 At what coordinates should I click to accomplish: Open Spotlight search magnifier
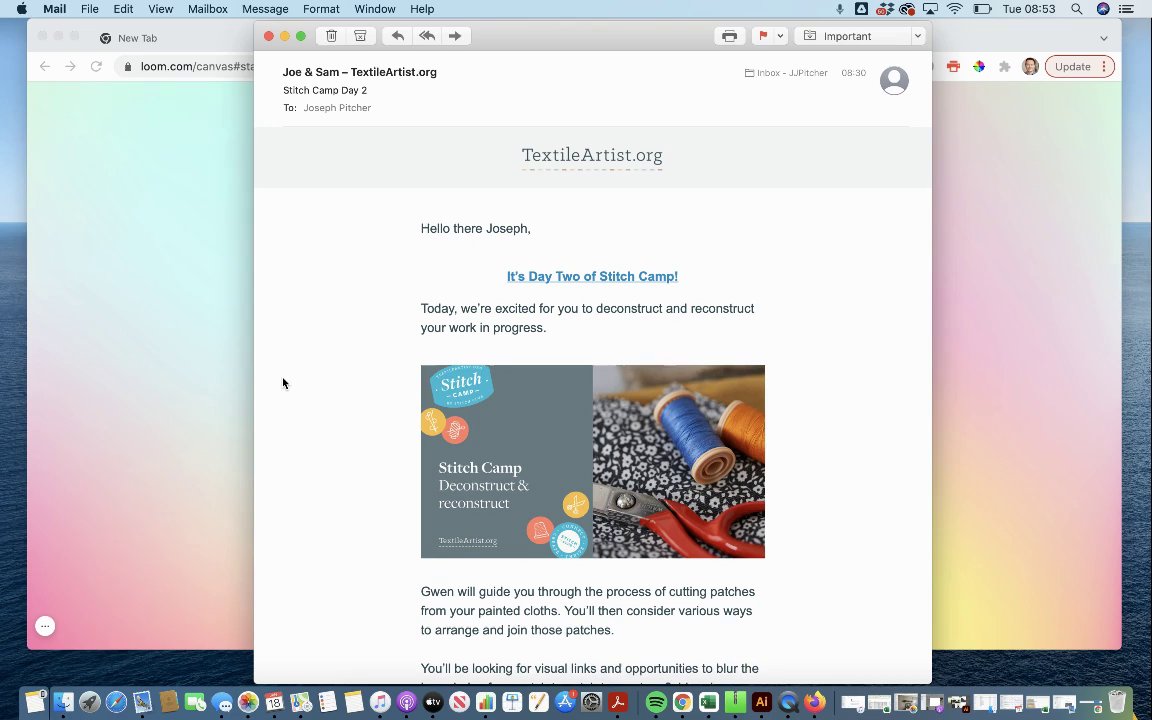tap(1076, 9)
